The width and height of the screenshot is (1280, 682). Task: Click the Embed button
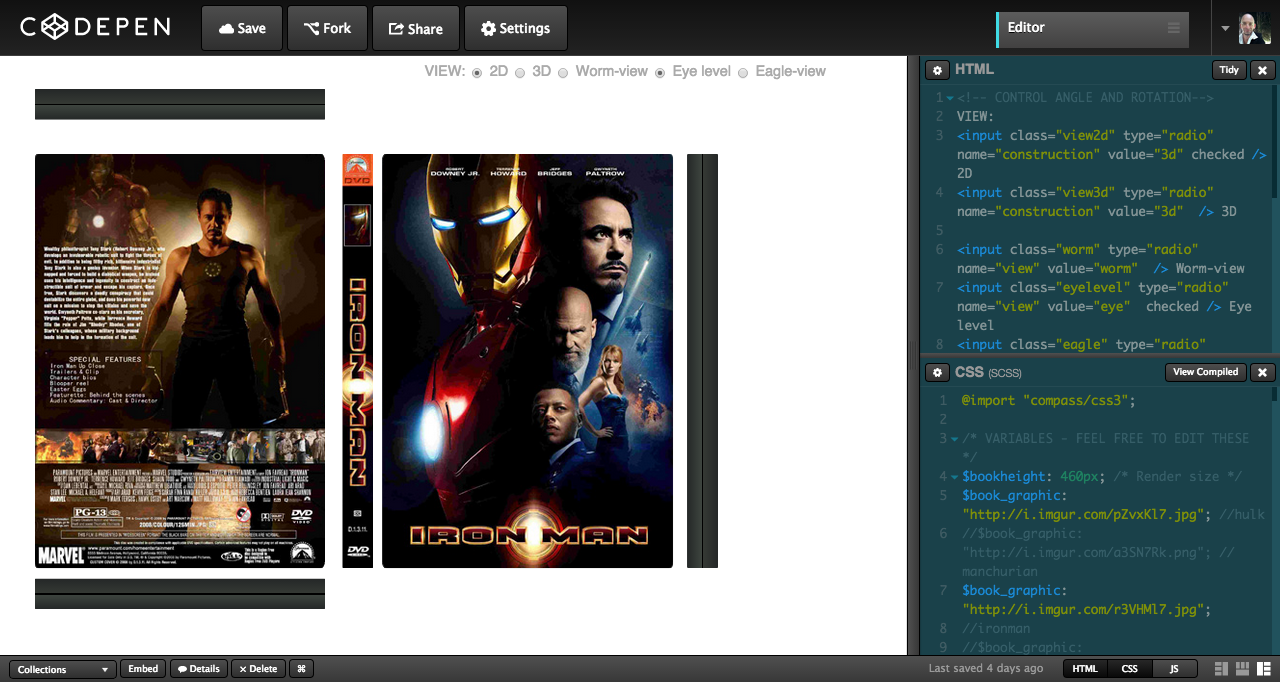point(143,669)
